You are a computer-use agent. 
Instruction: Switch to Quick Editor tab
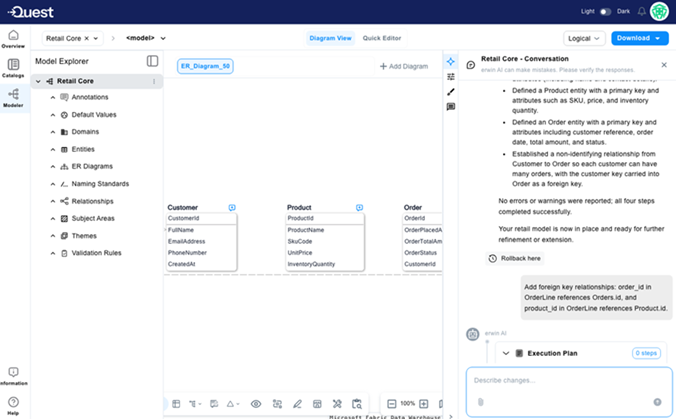coord(382,38)
